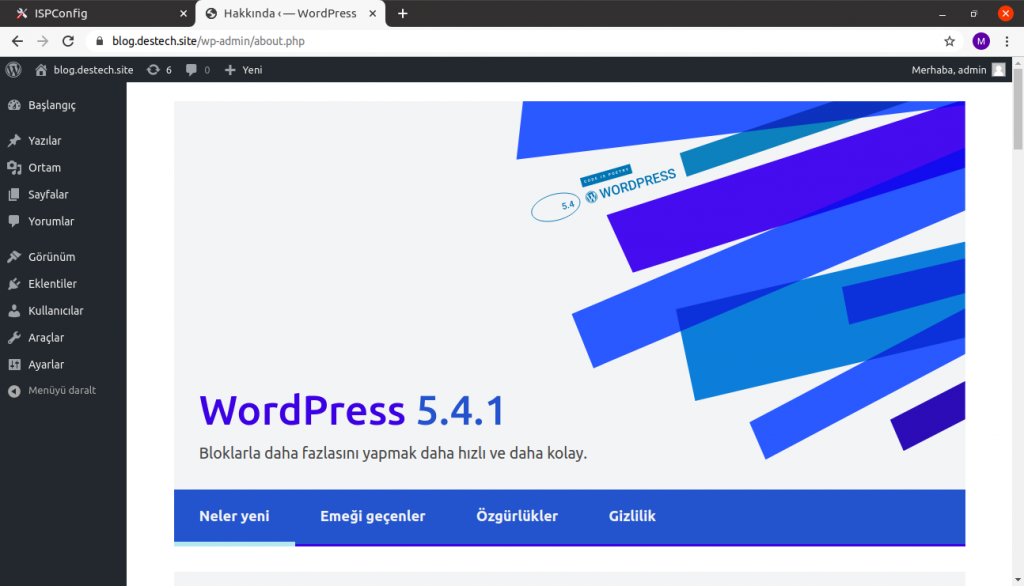This screenshot has height=586, width=1024.
Task: Go back with the browser back arrow
Action: pos(17,41)
